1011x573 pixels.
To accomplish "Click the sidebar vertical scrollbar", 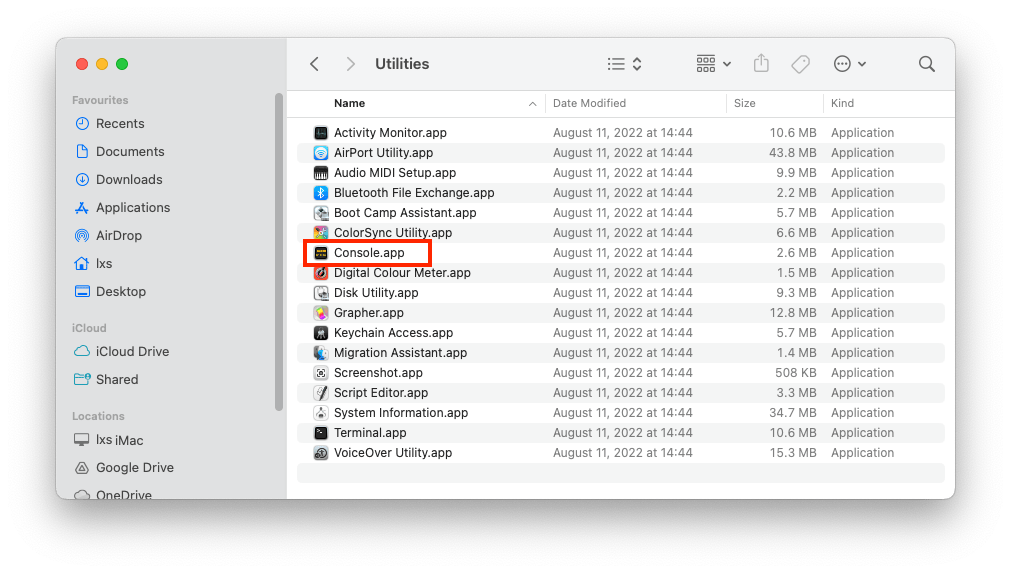I will click(x=279, y=251).
